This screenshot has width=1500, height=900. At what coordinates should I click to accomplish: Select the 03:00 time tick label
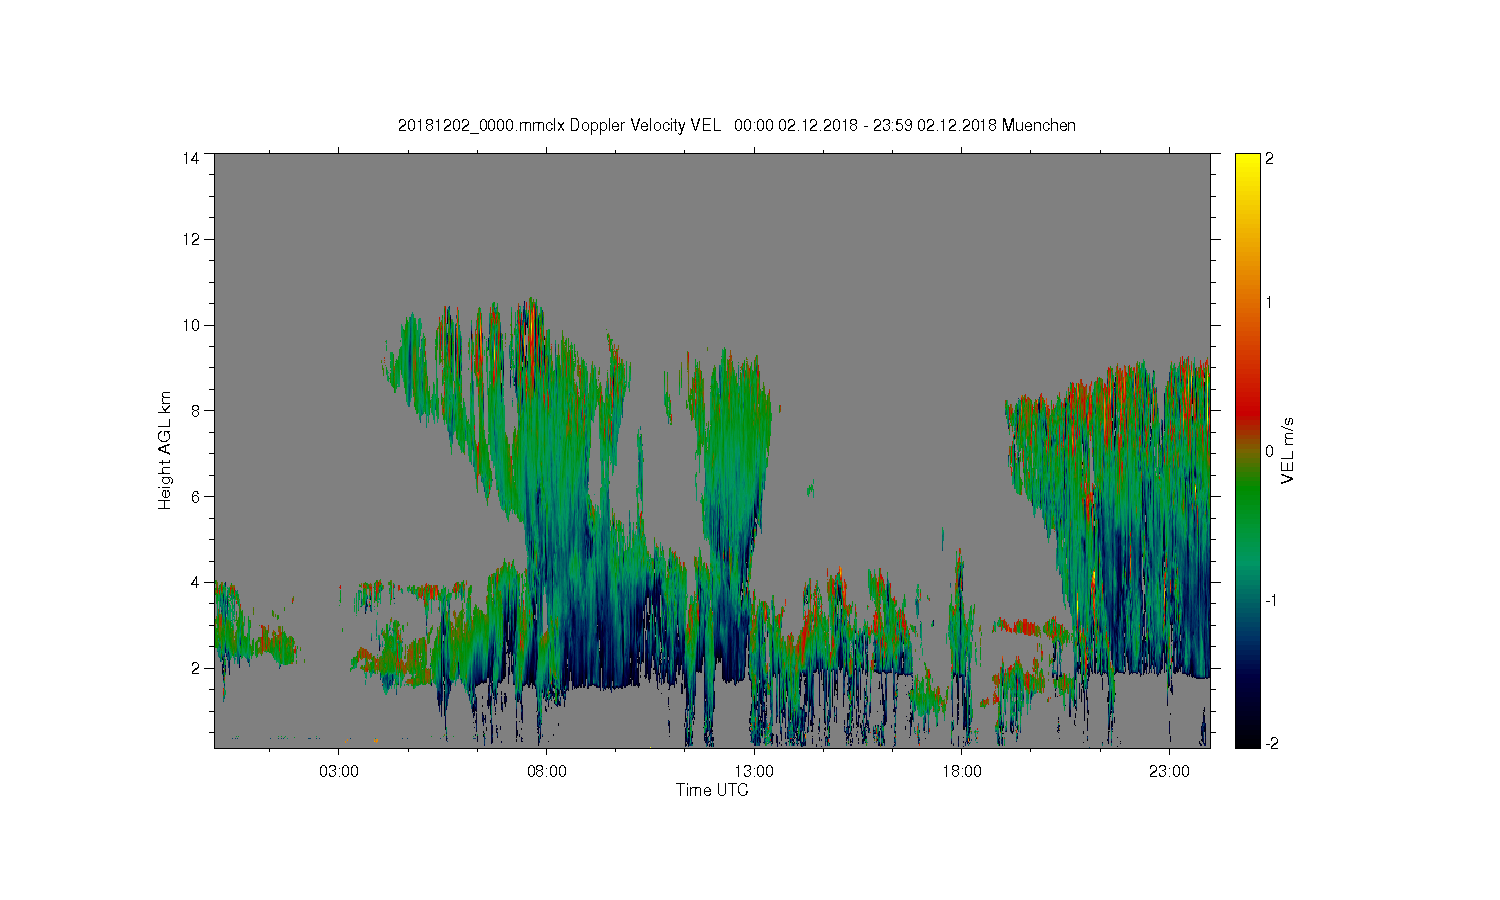pos(339,772)
